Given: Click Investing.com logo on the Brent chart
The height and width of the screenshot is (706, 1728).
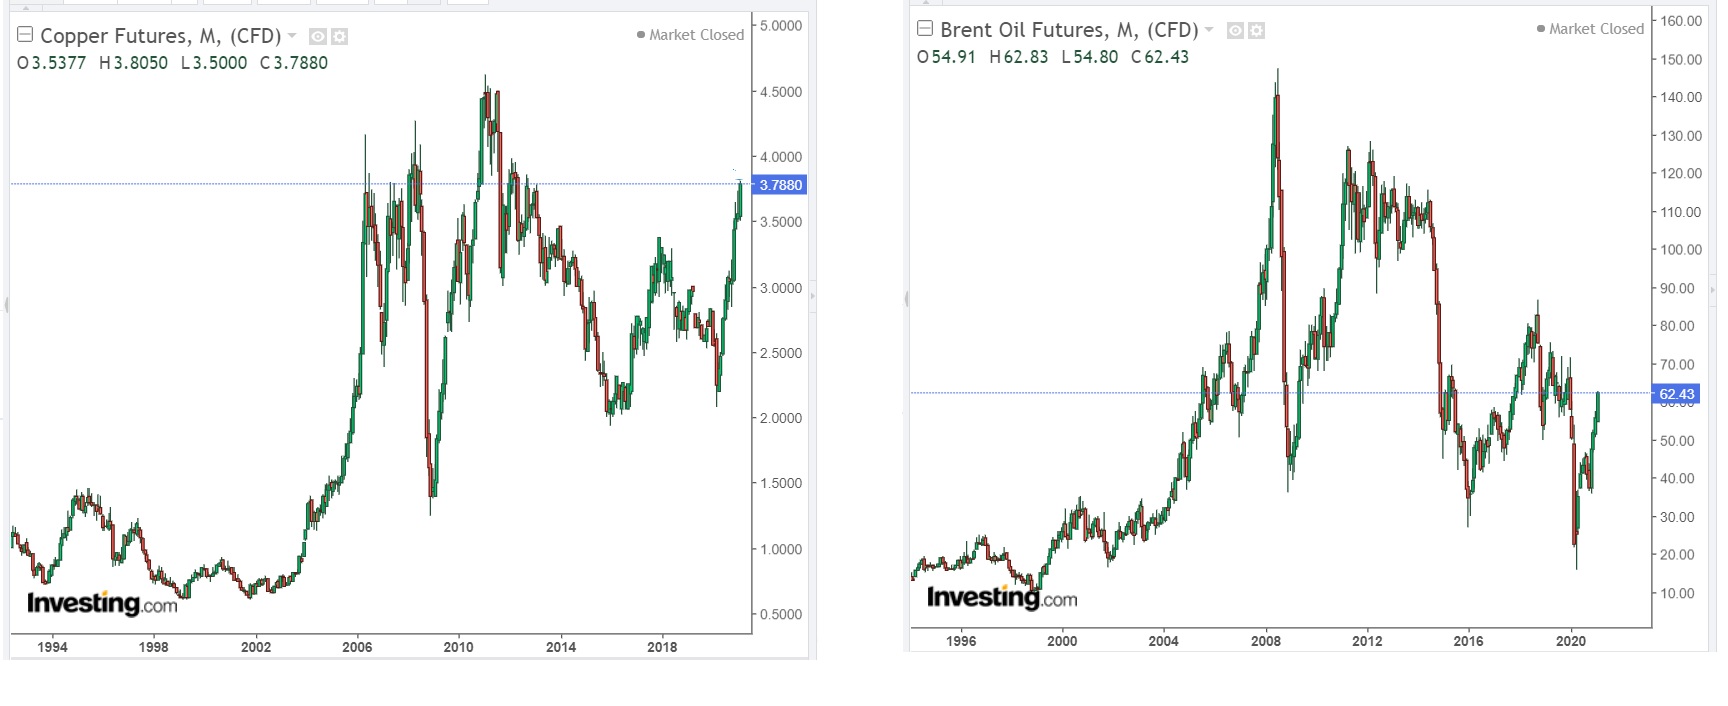Looking at the screenshot, I should [1001, 597].
